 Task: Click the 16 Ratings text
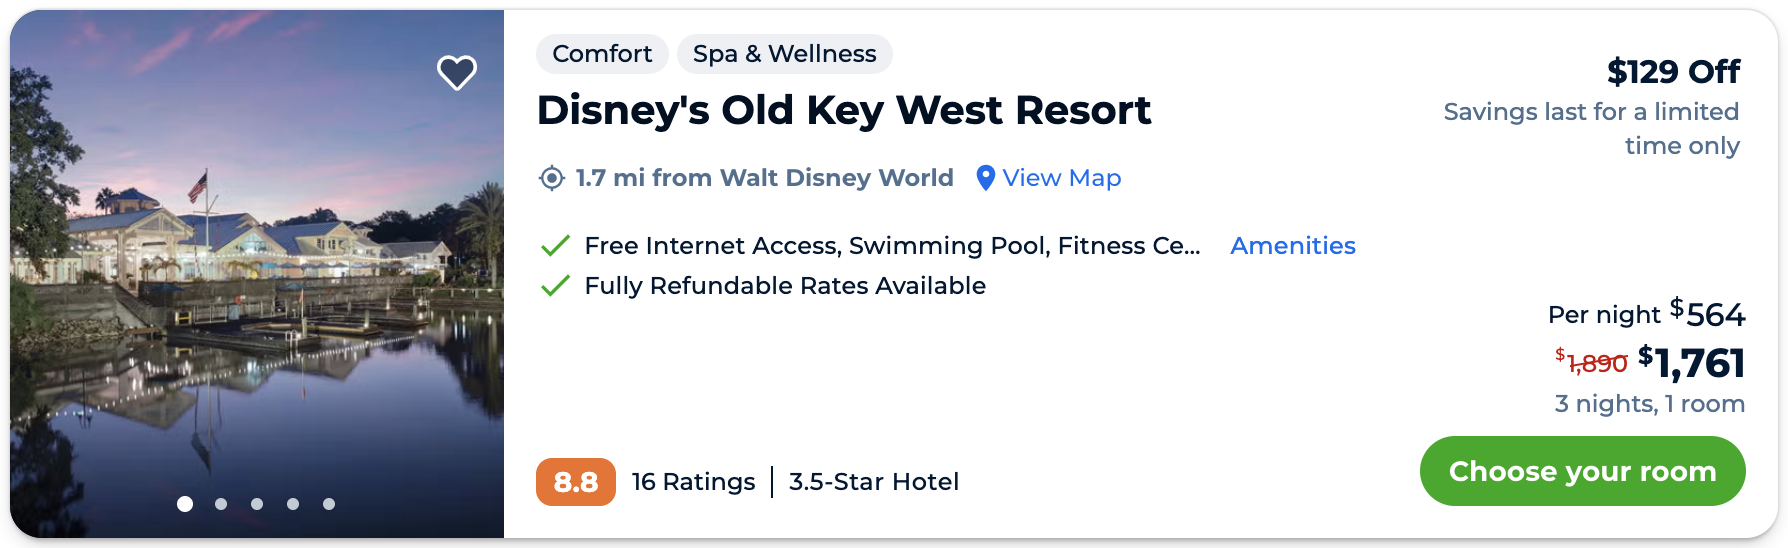tap(693, 482)
